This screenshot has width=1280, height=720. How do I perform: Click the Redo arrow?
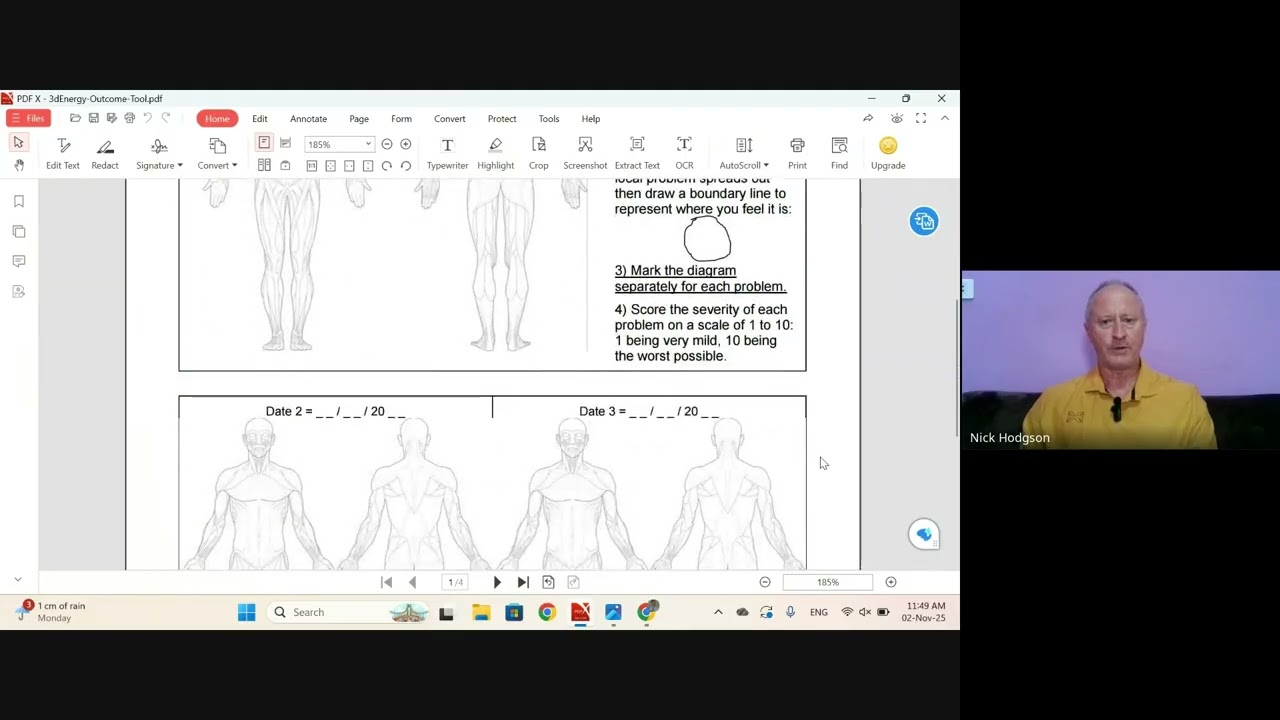point(165,119)
